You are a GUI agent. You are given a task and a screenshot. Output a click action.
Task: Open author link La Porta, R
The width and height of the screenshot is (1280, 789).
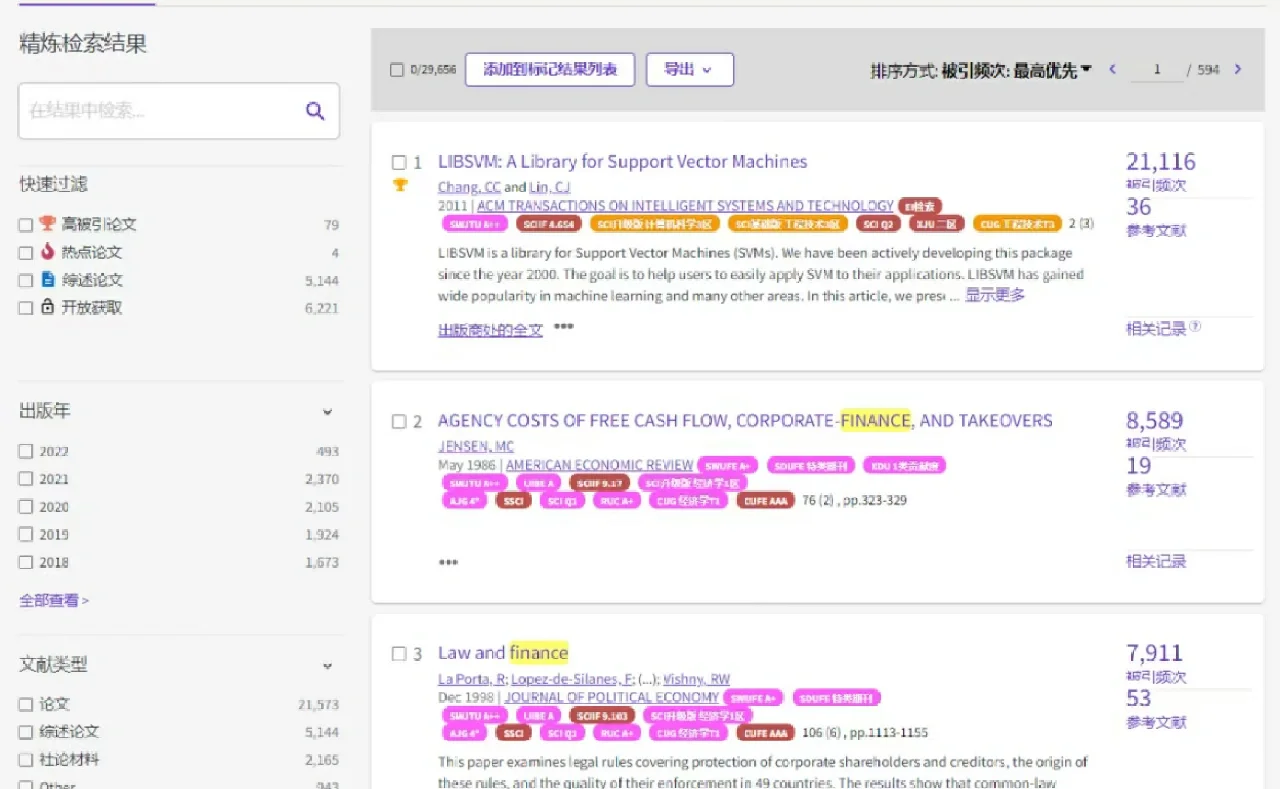[472, 679]
